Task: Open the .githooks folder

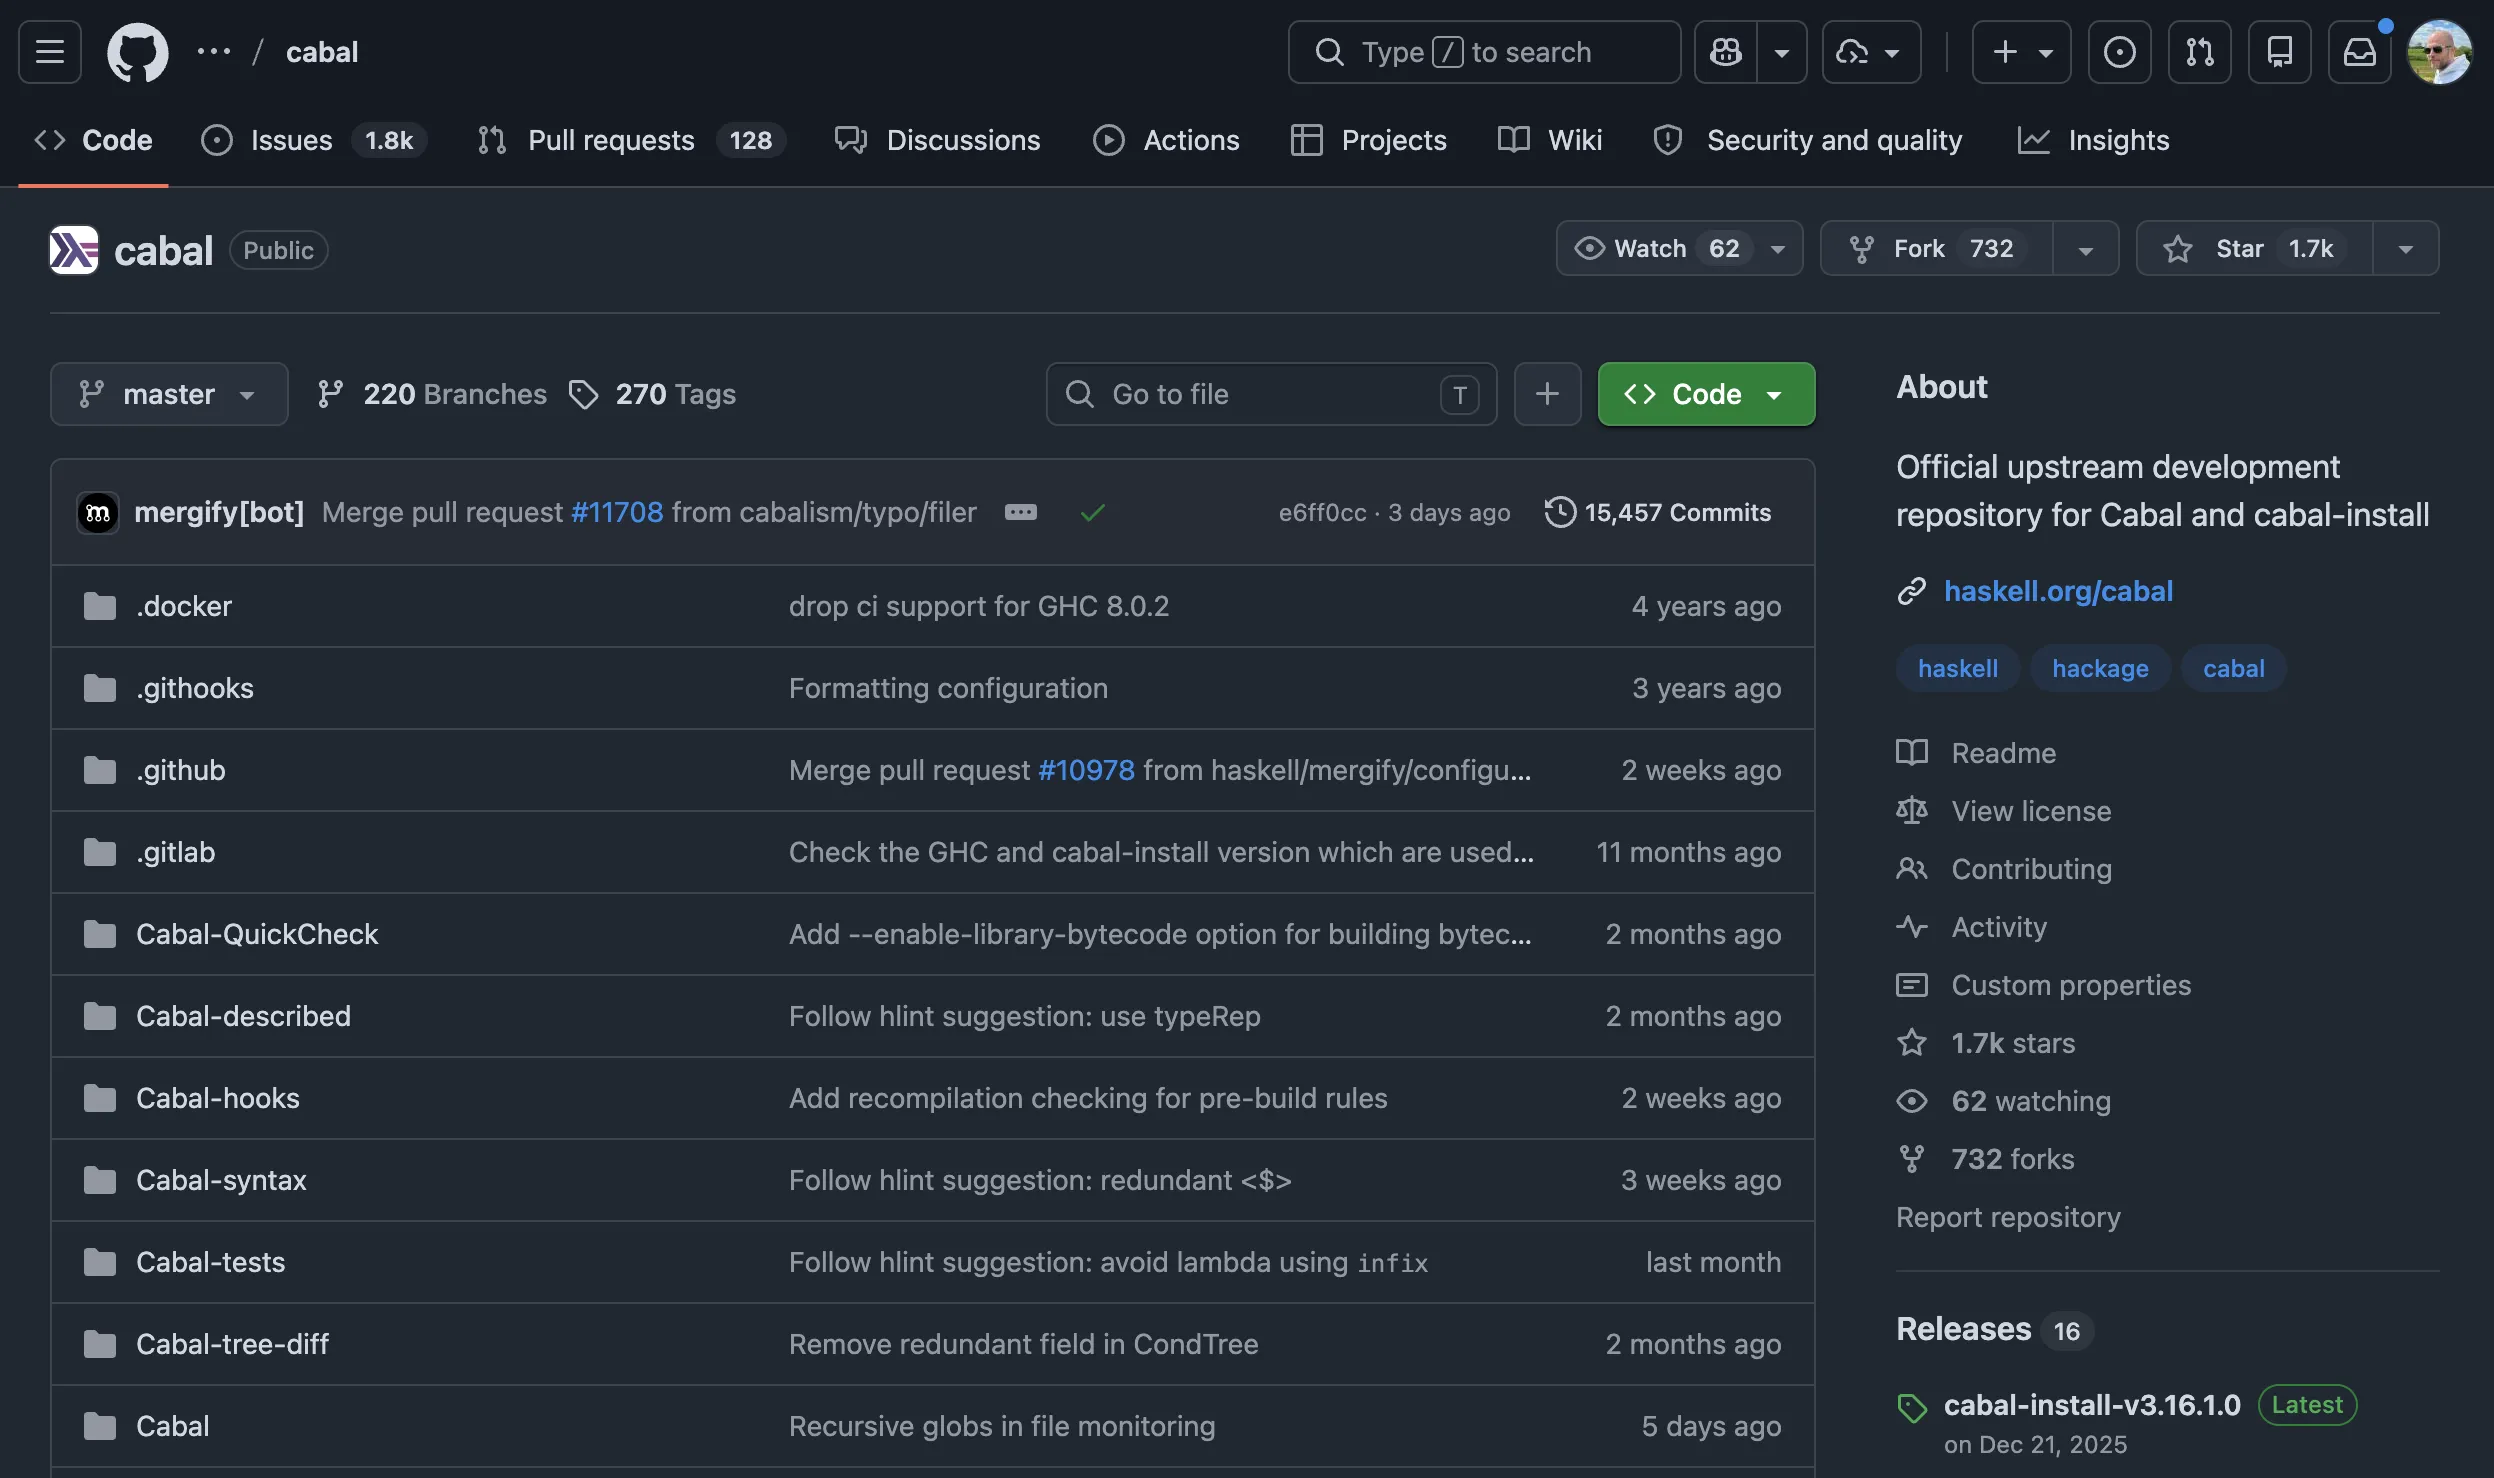Action: 195,688
